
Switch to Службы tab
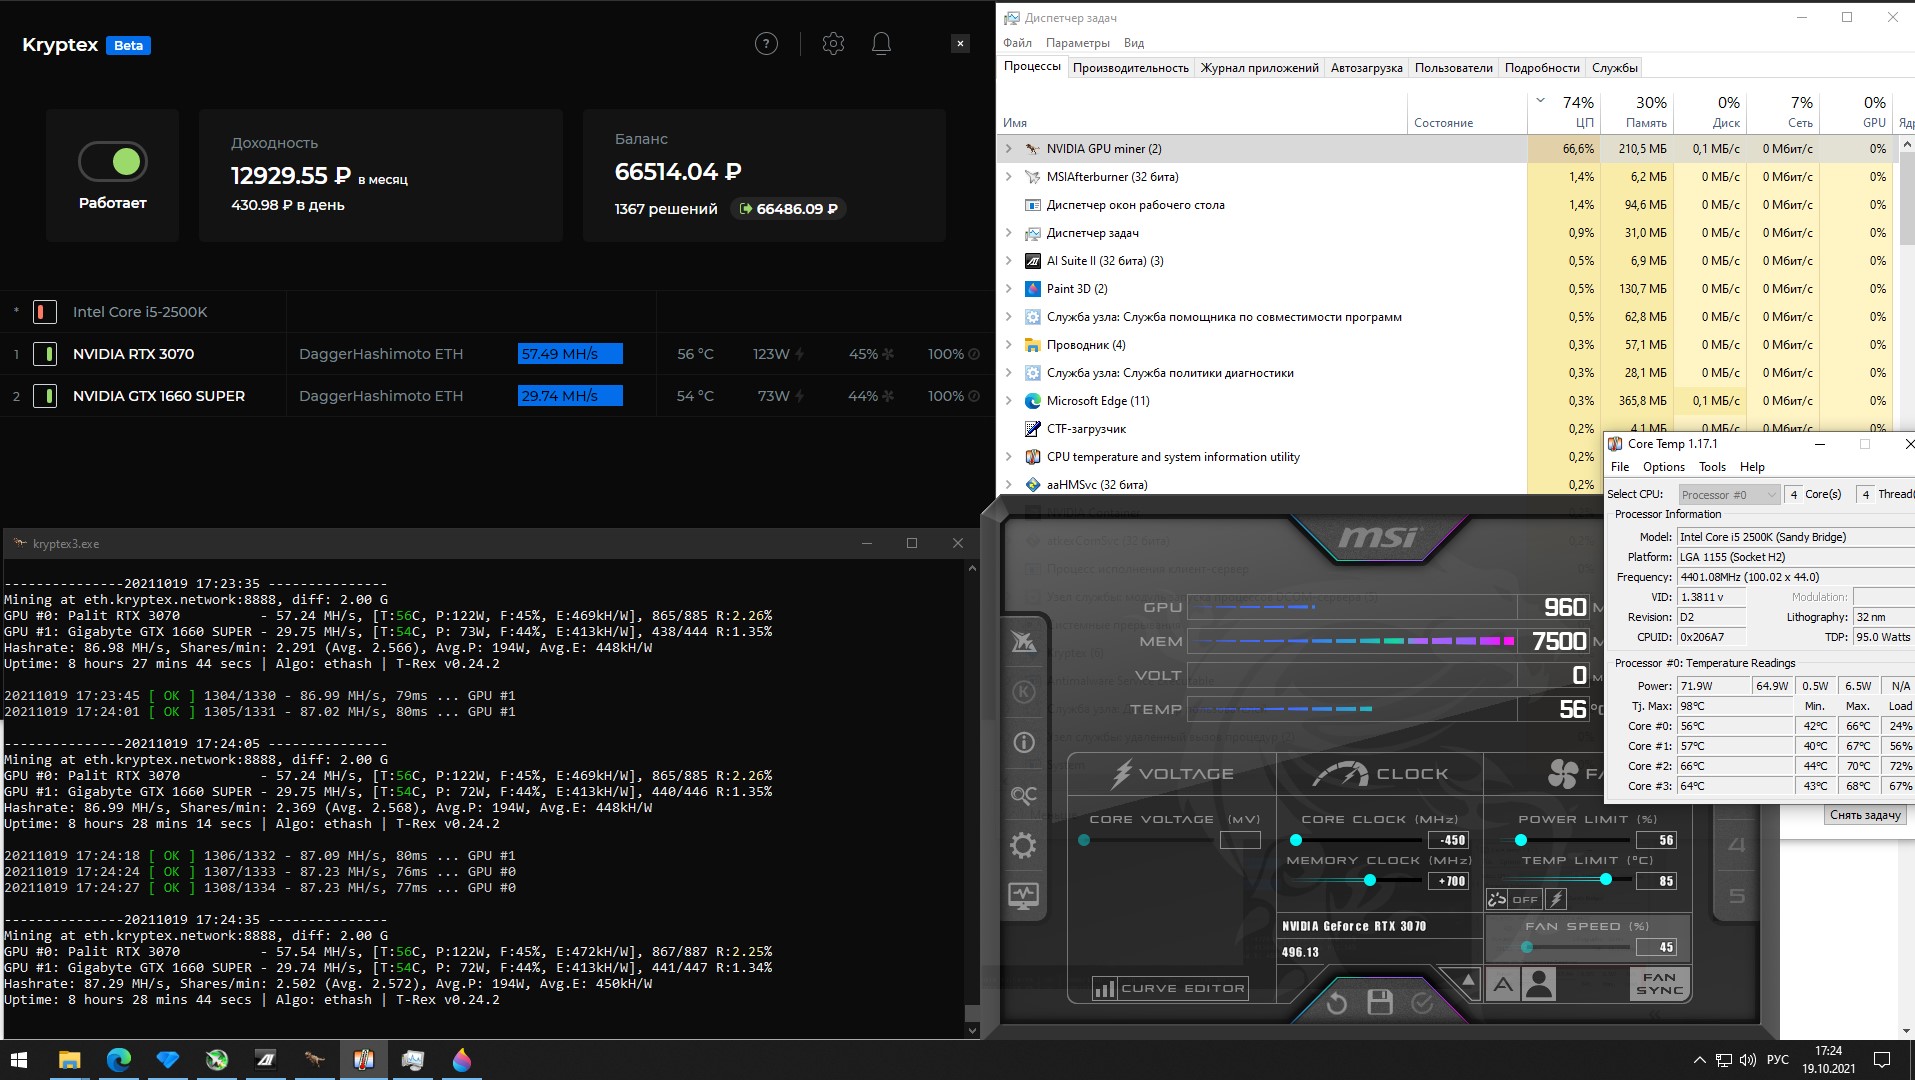click(1614, 68)
